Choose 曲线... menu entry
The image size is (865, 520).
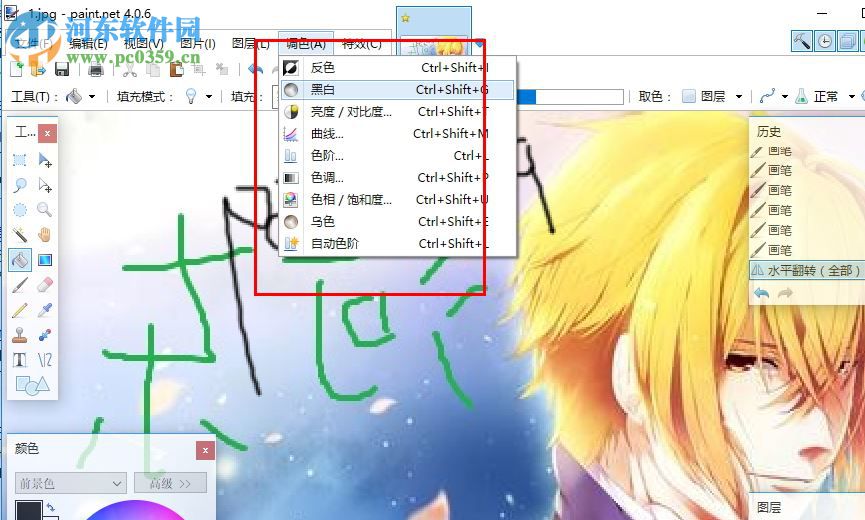398,133
